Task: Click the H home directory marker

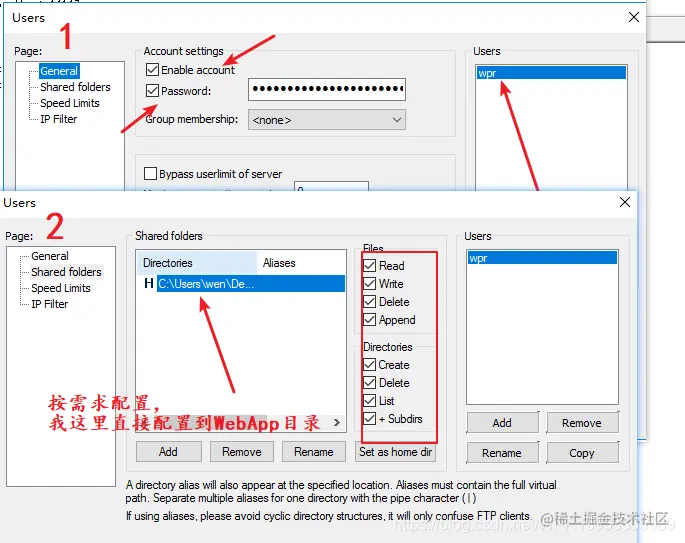Action: pyautogui.click(x=149, y=284)
